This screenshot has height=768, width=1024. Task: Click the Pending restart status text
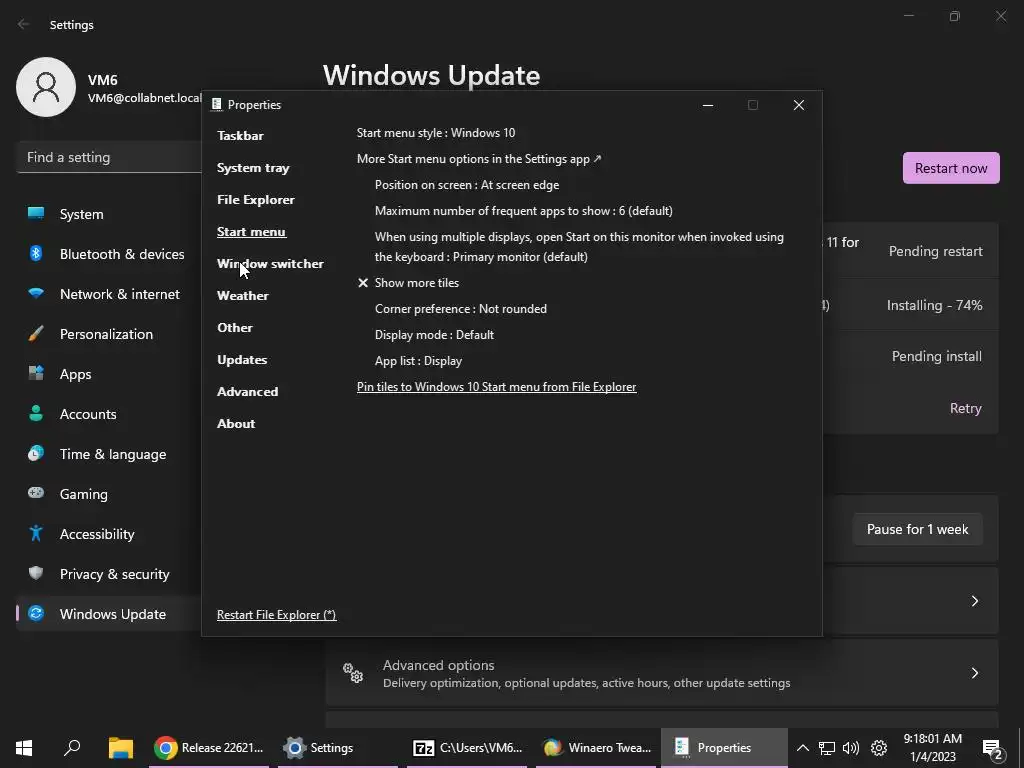[936, 251]
